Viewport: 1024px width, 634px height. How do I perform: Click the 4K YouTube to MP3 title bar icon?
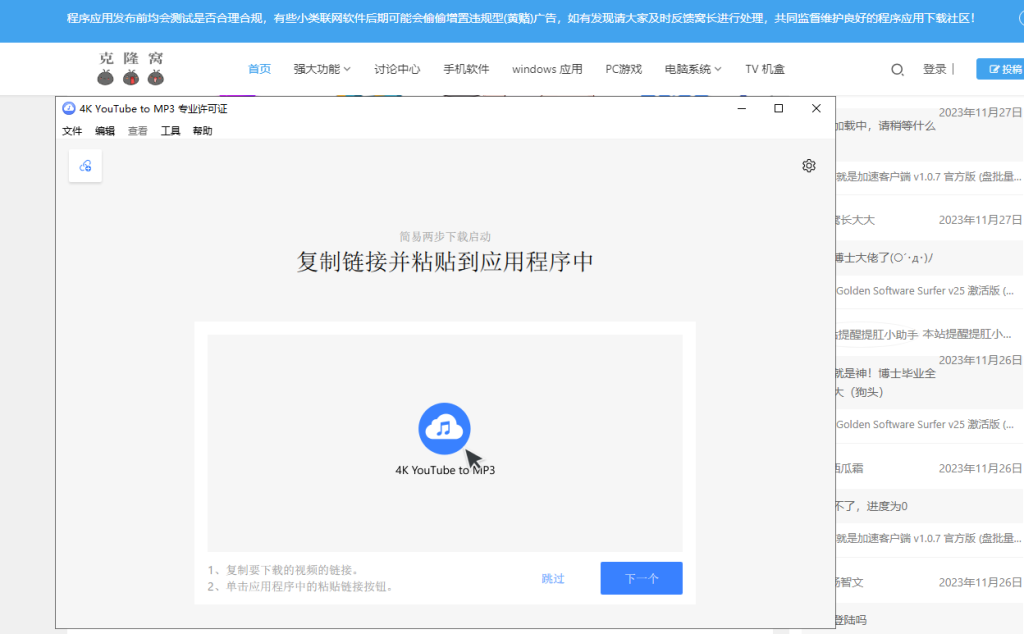point(69,108)
